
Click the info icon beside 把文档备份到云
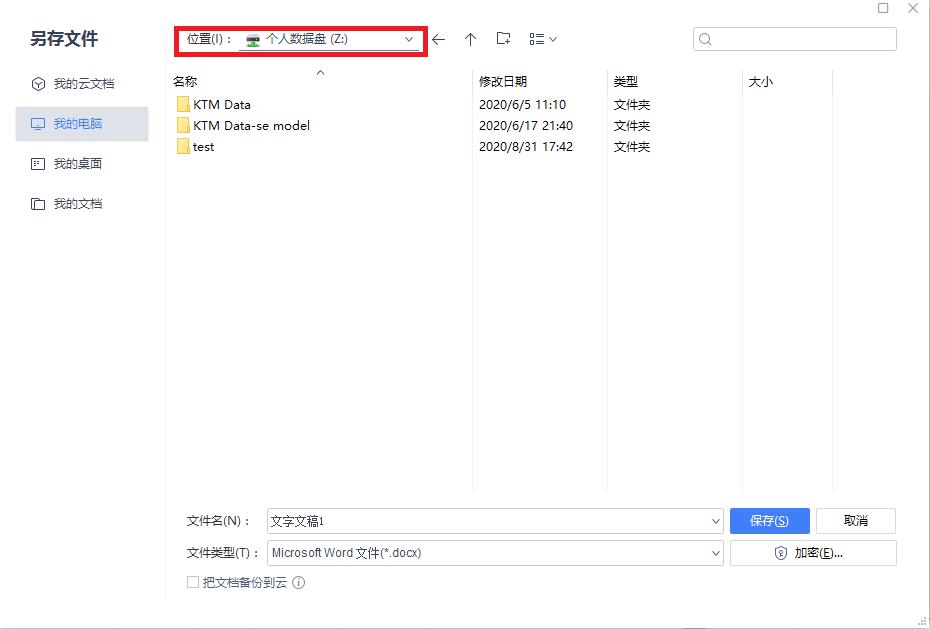point(299,583)
